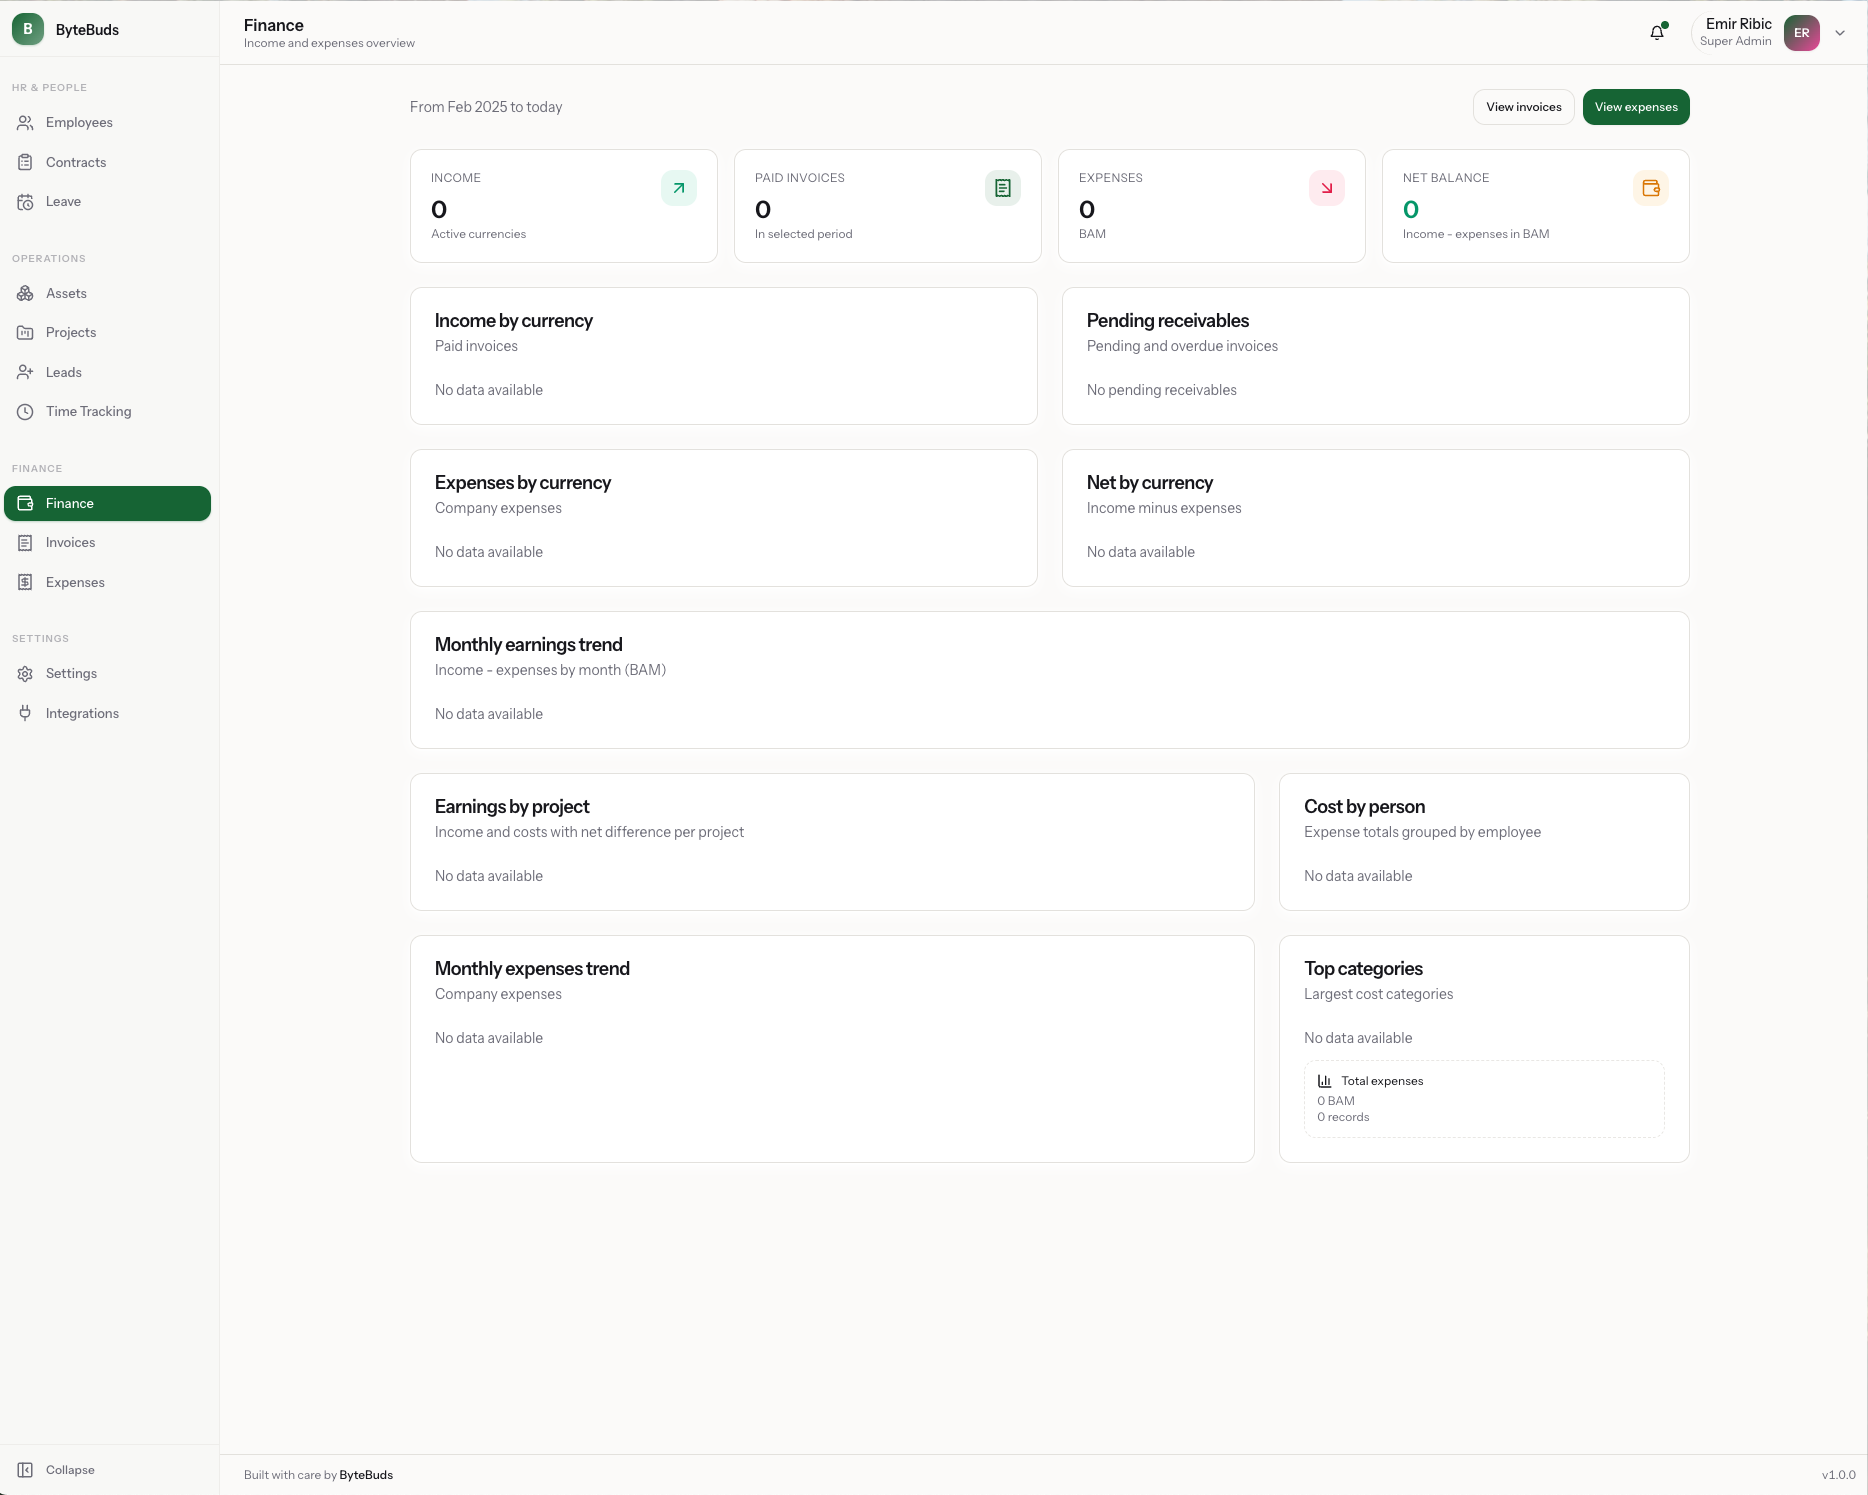1868x1495 pixels.
Task: Open the Settings page
Action: 71,673
